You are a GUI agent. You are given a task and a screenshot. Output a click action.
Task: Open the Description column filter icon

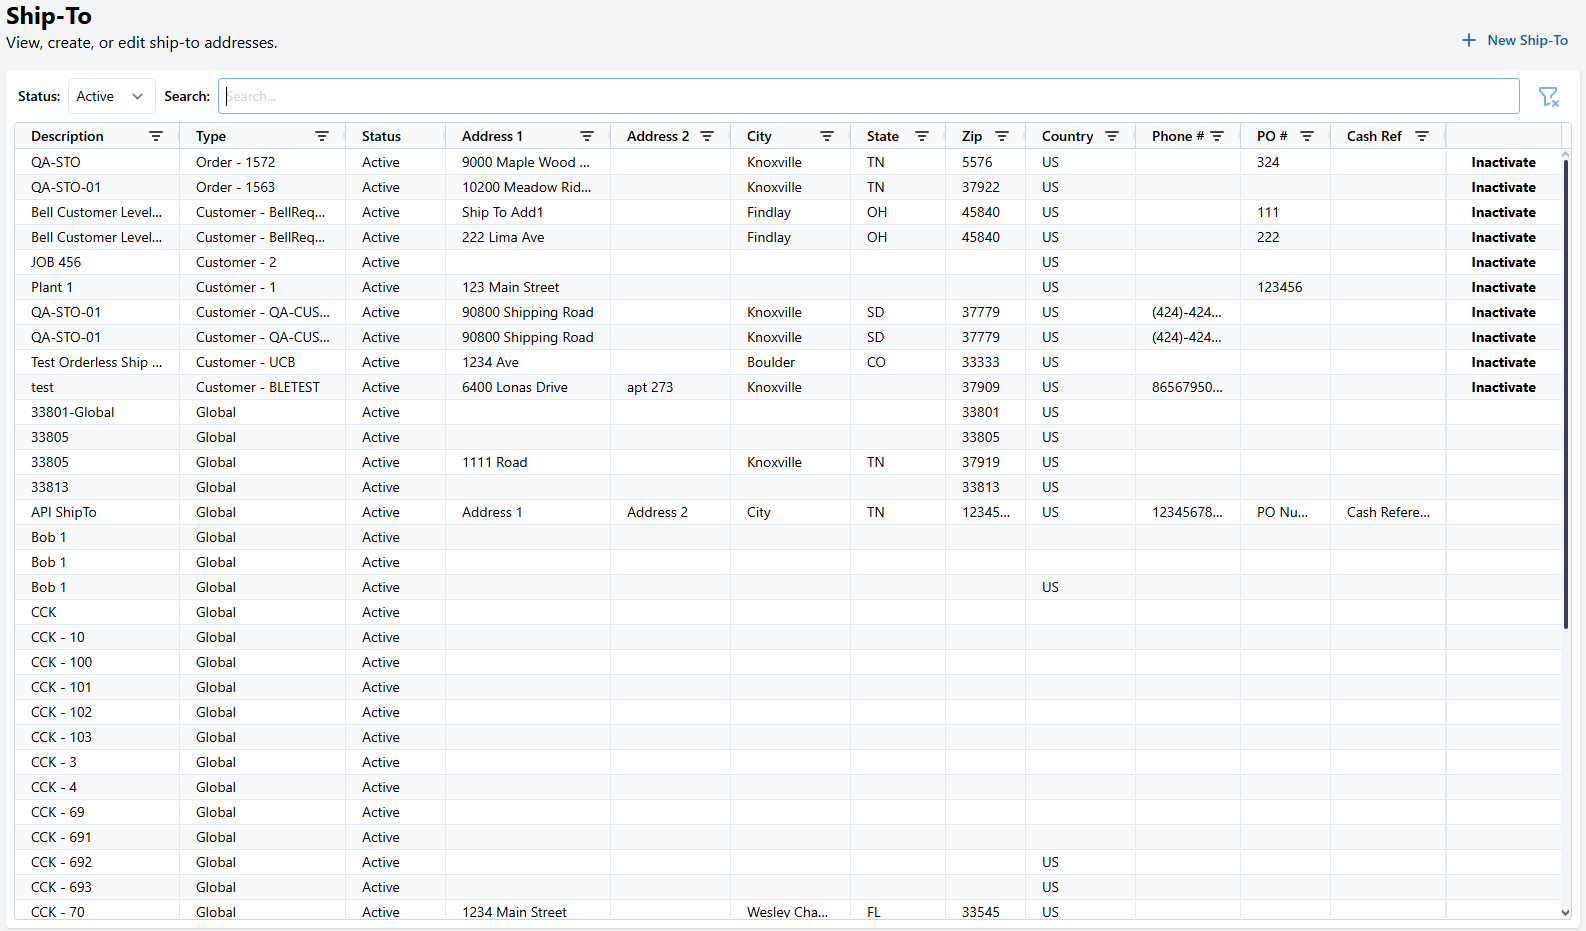coord(156,136)
